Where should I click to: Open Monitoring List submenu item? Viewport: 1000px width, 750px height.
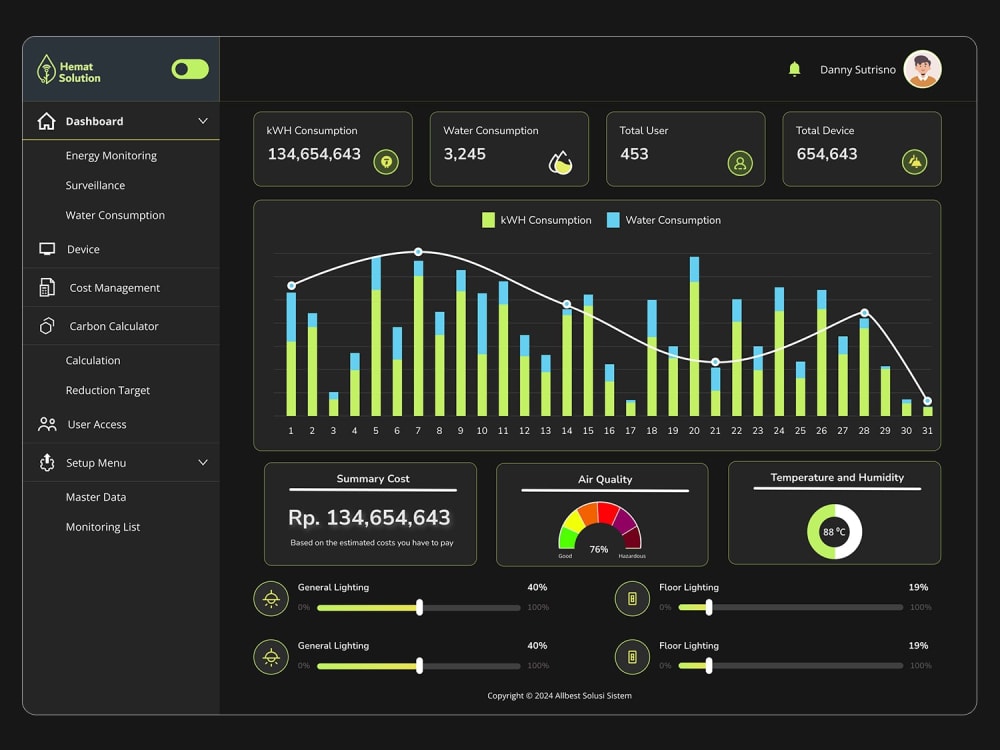[103, 527]
